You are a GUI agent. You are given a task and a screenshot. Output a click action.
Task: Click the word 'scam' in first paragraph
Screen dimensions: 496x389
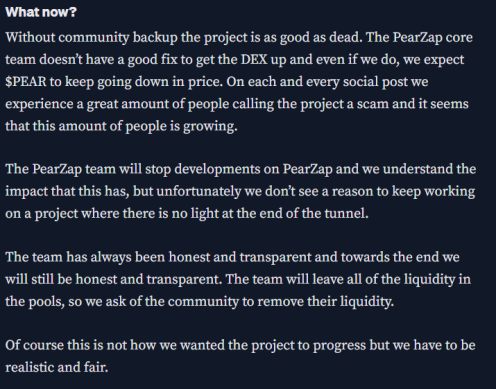click(x=373, y=104)
